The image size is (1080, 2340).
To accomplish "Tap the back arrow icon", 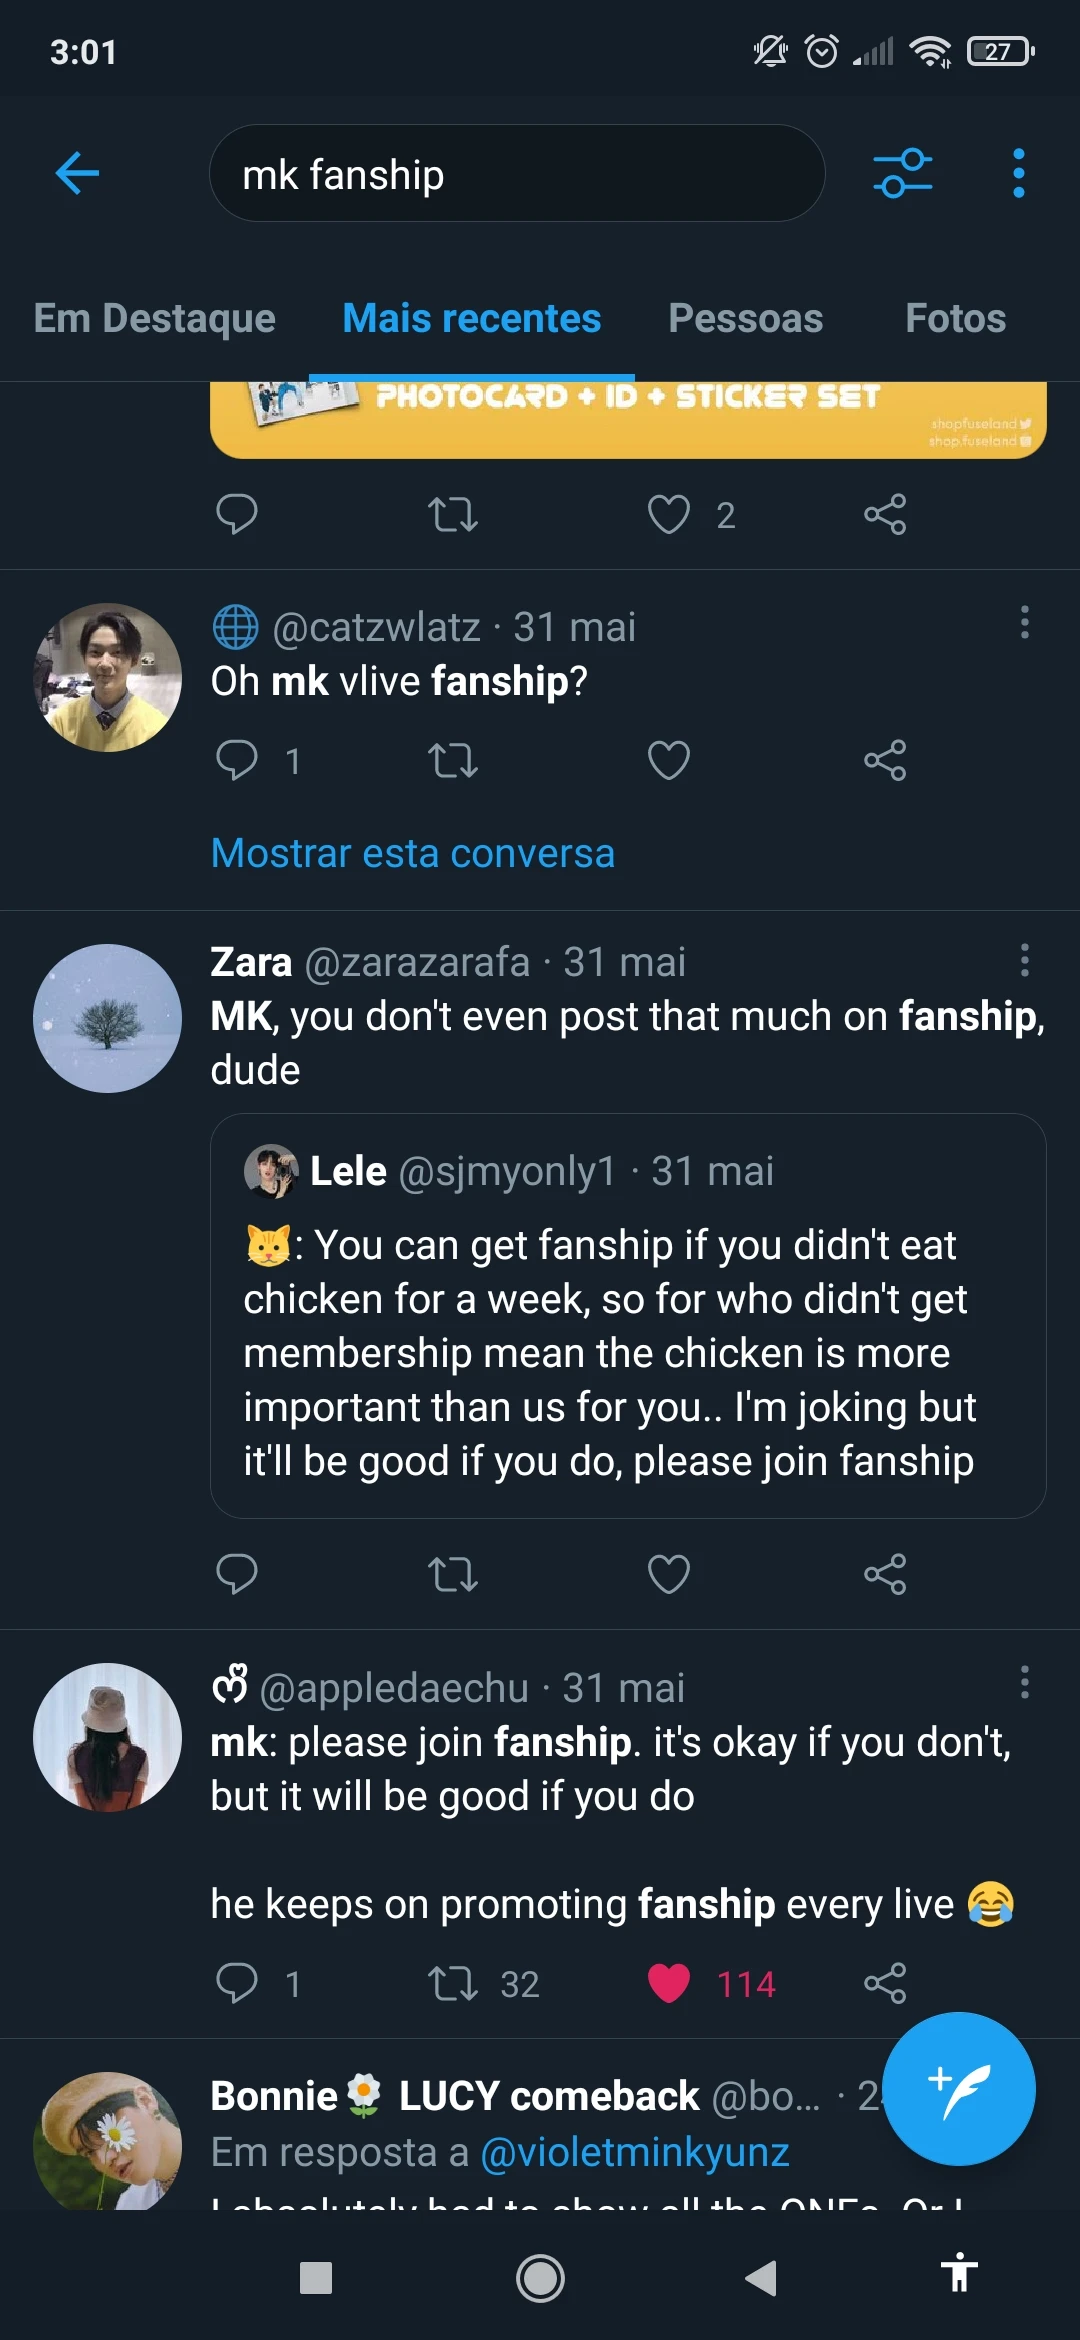I will coord(77,173).
